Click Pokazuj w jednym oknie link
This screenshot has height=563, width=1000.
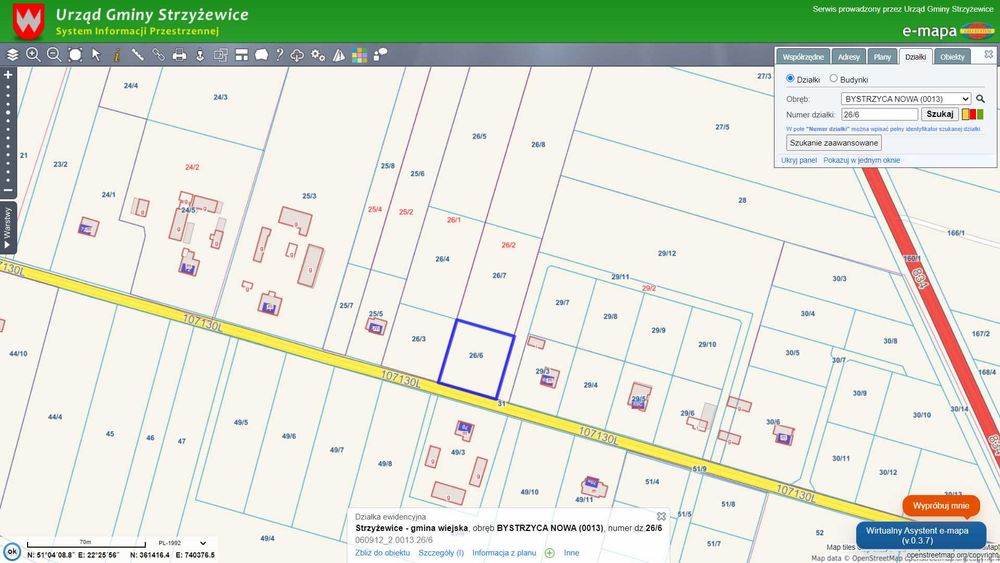pos(862,161)
